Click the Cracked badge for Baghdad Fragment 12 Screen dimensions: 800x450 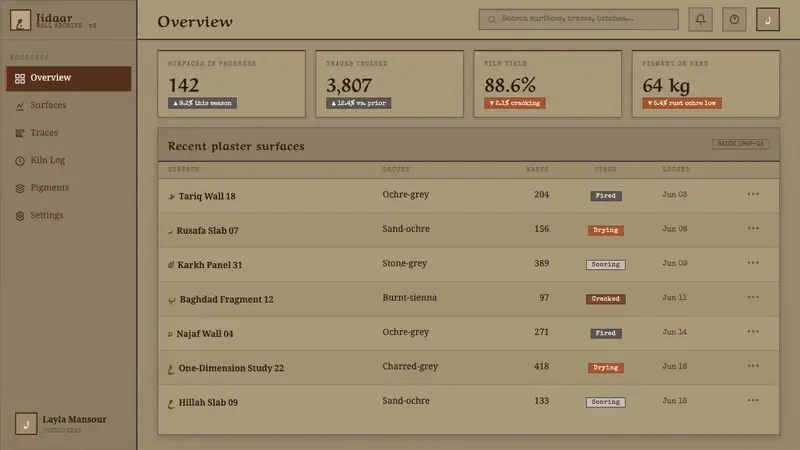pos(606,299)
